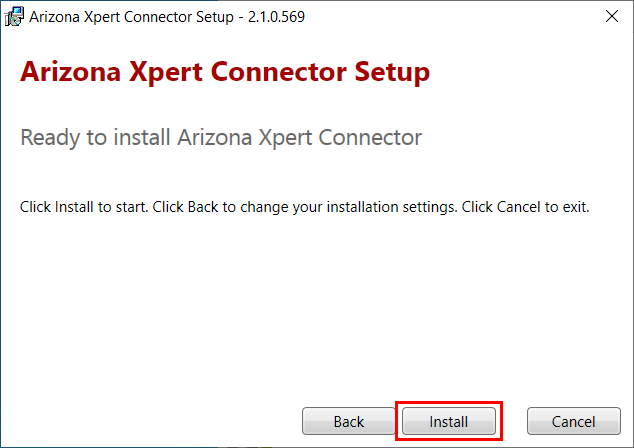Screen dimensions: 634x448
Task: Select the version number 2.1.0.569 in title
Action: click(277, 17)
